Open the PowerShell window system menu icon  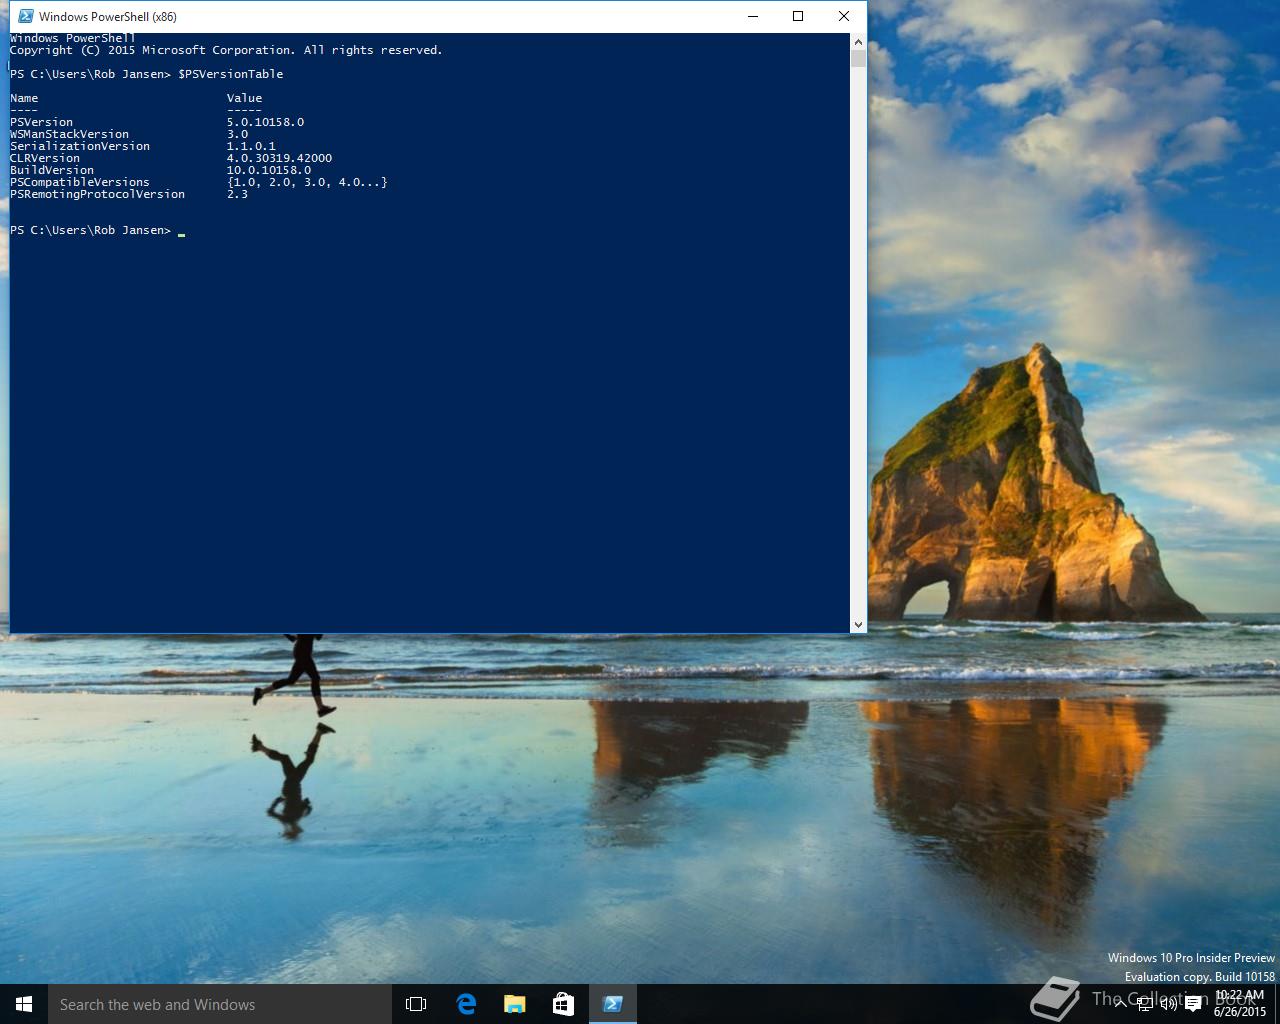(25, 16)
